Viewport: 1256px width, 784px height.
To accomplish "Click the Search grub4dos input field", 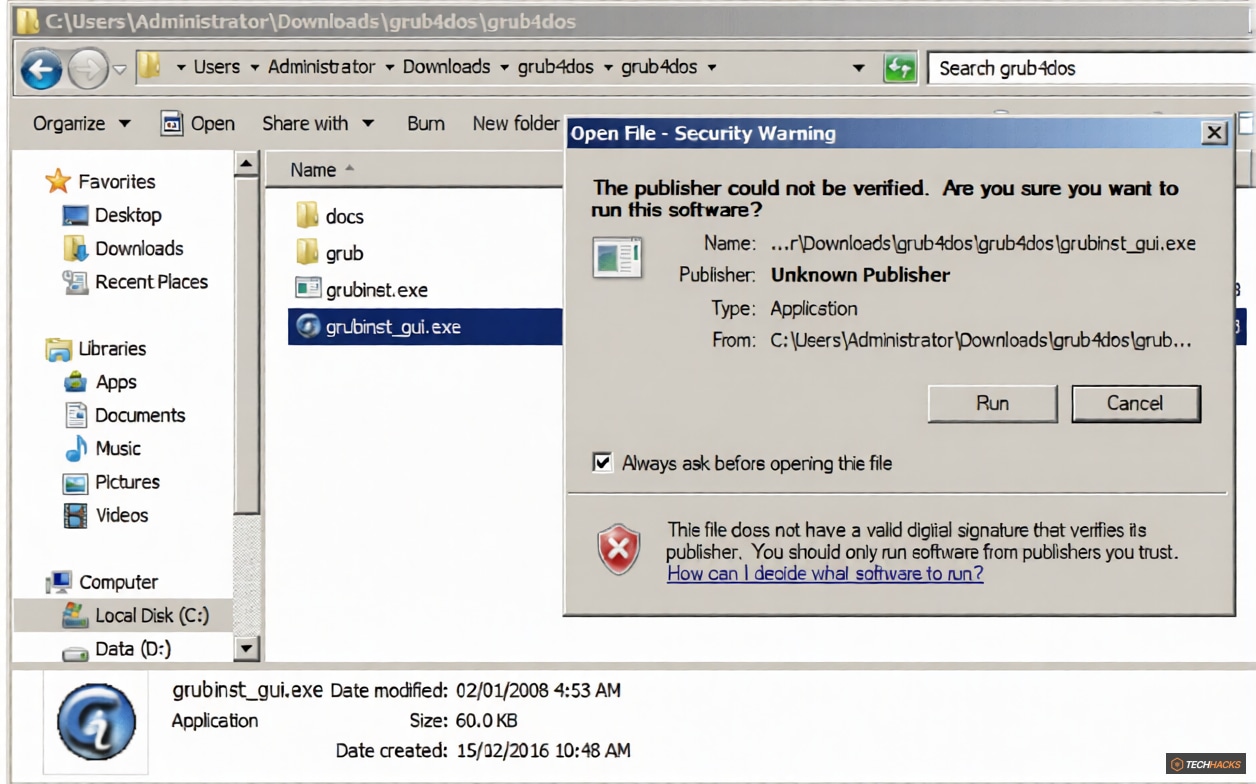I will click(x=1090, y=68).
